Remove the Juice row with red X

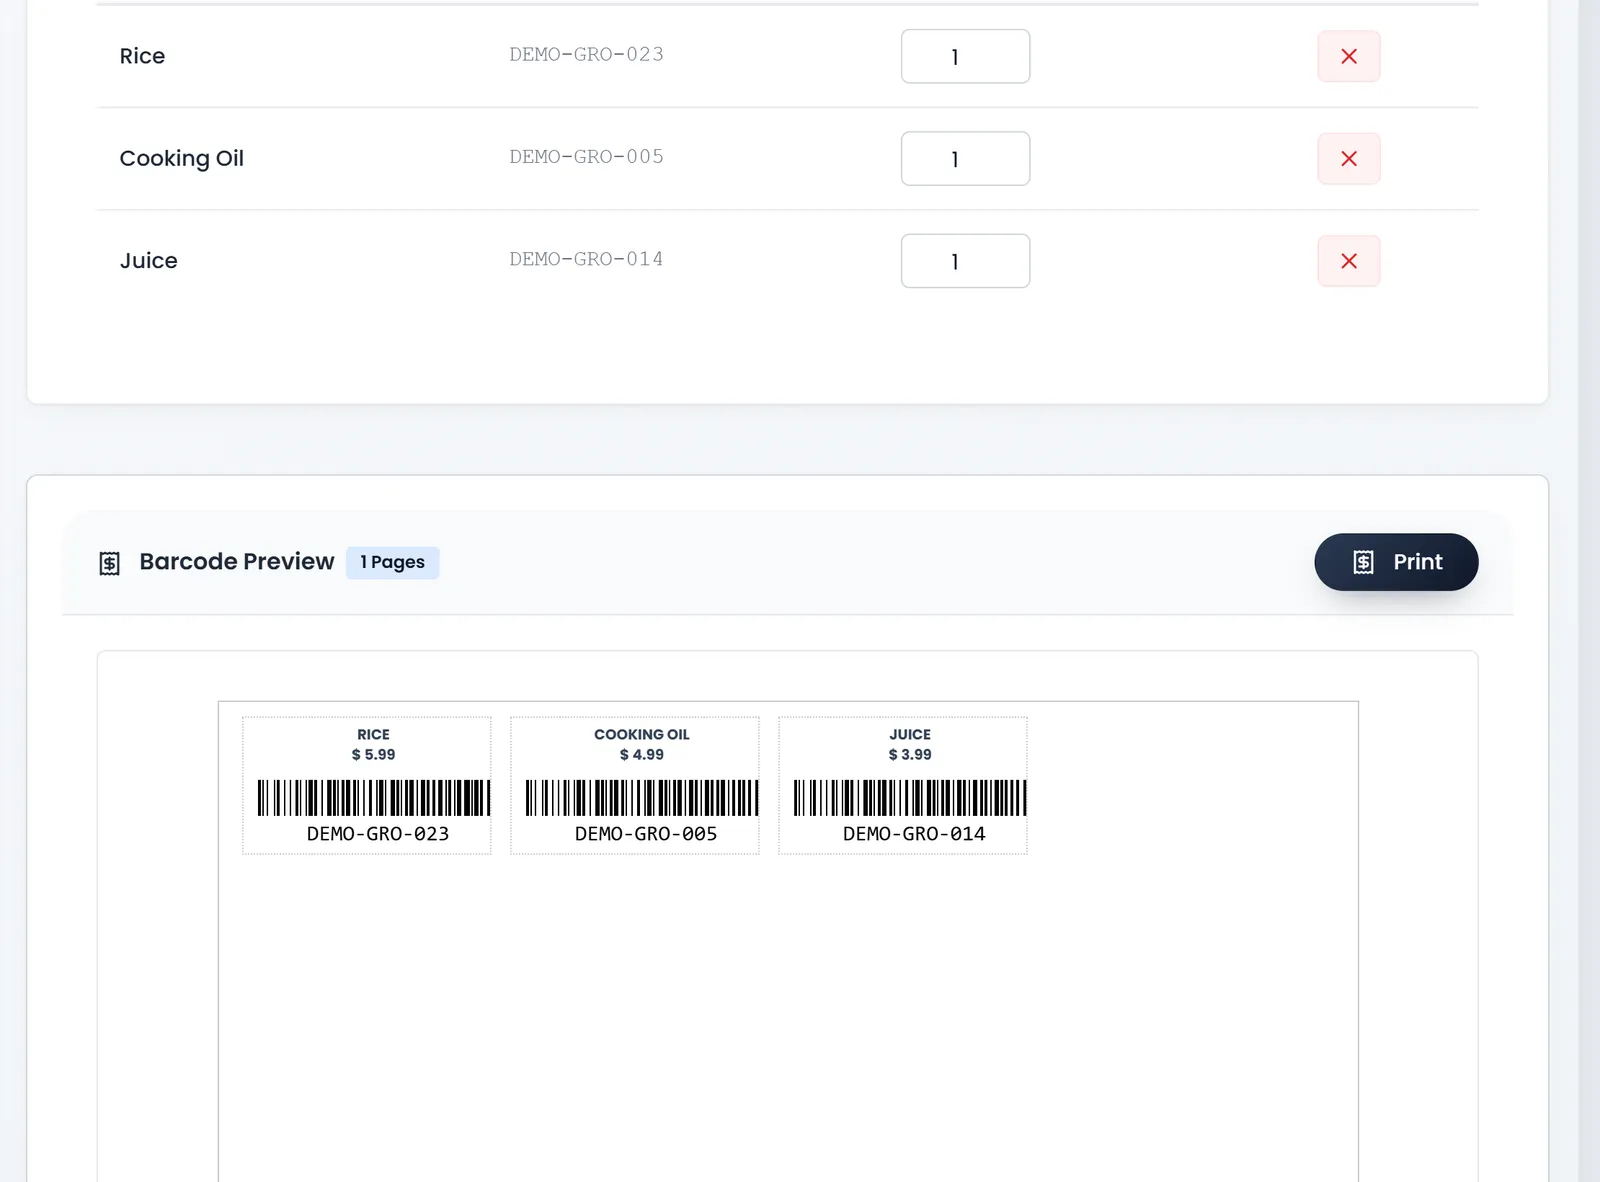coord(1348,261)
